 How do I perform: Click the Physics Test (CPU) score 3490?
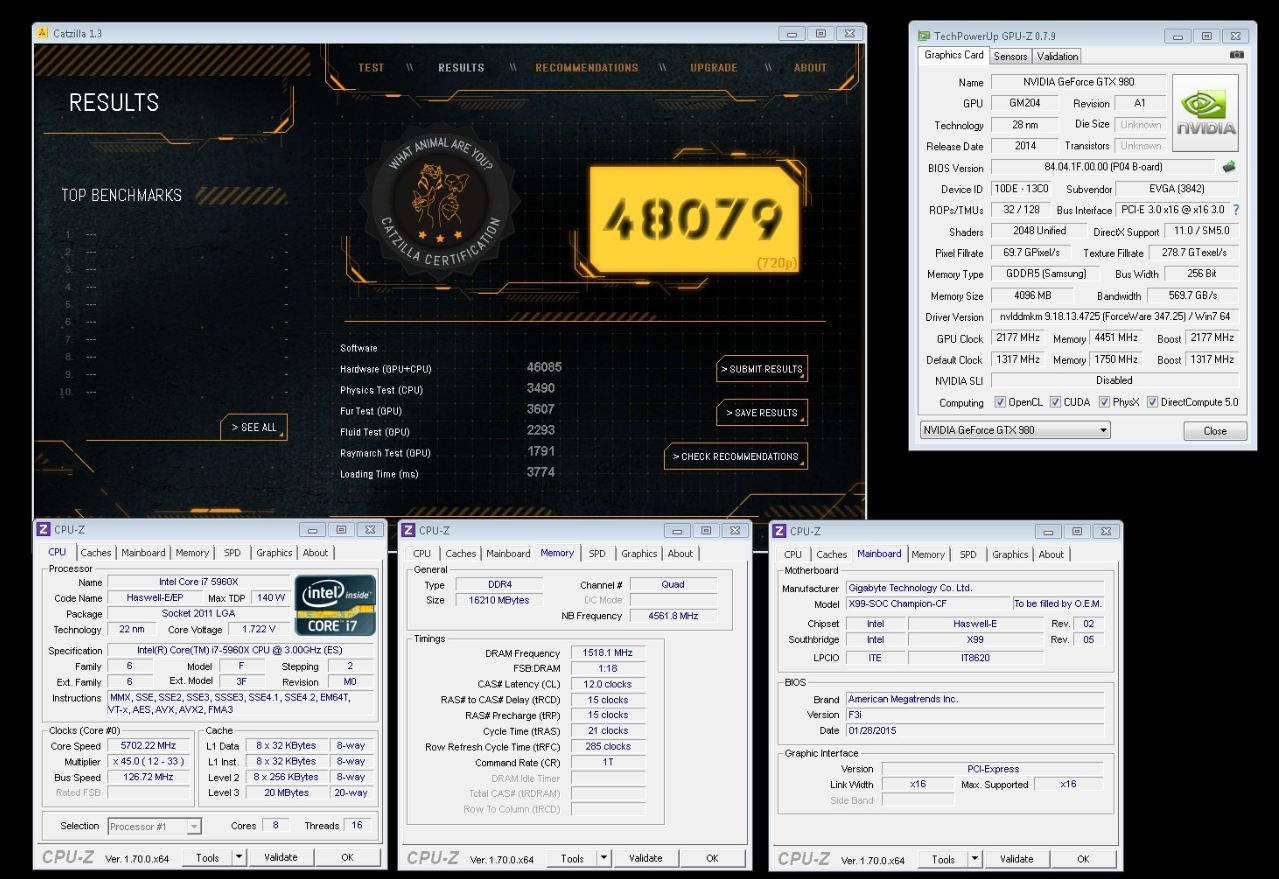point(541,388)
